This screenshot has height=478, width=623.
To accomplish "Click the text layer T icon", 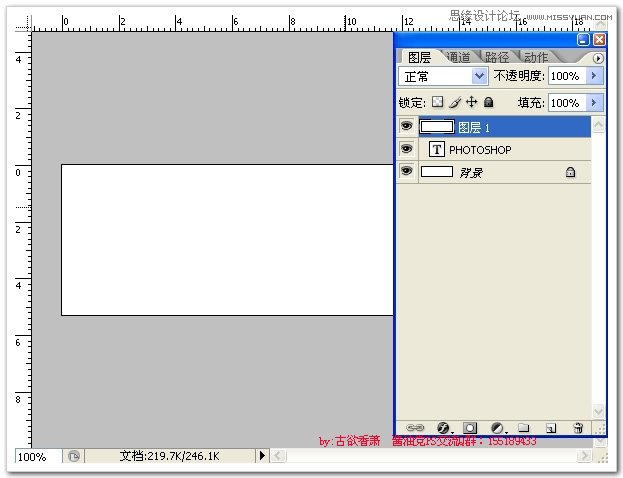I will [437, 149].
